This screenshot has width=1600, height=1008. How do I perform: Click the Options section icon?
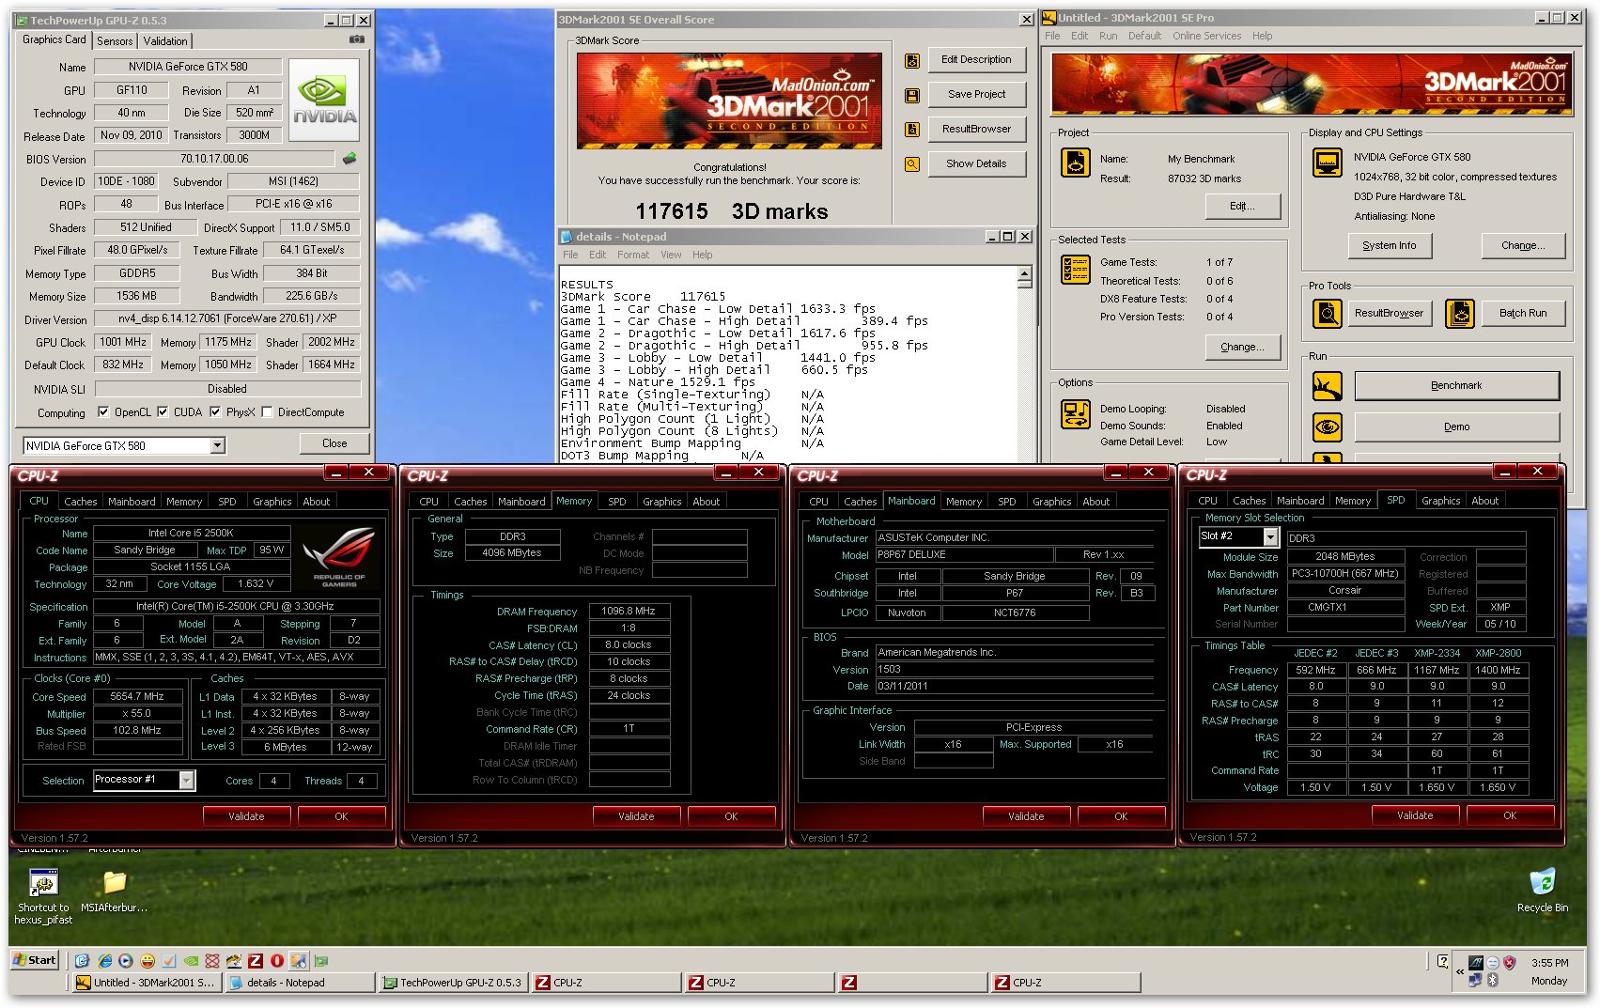[x=1075, y=413]
